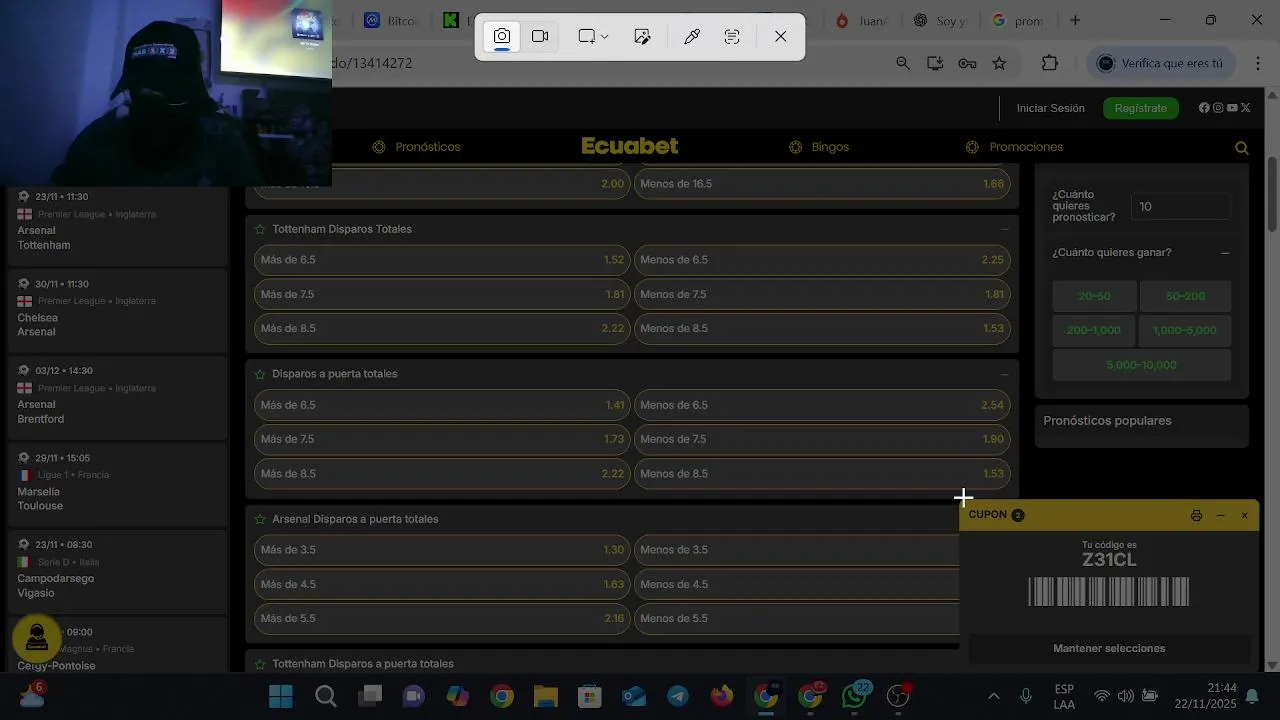Open the Bingos menu
Image resolution: width=1280 pixels, height=720 pixels.
(x=819, y=147)
